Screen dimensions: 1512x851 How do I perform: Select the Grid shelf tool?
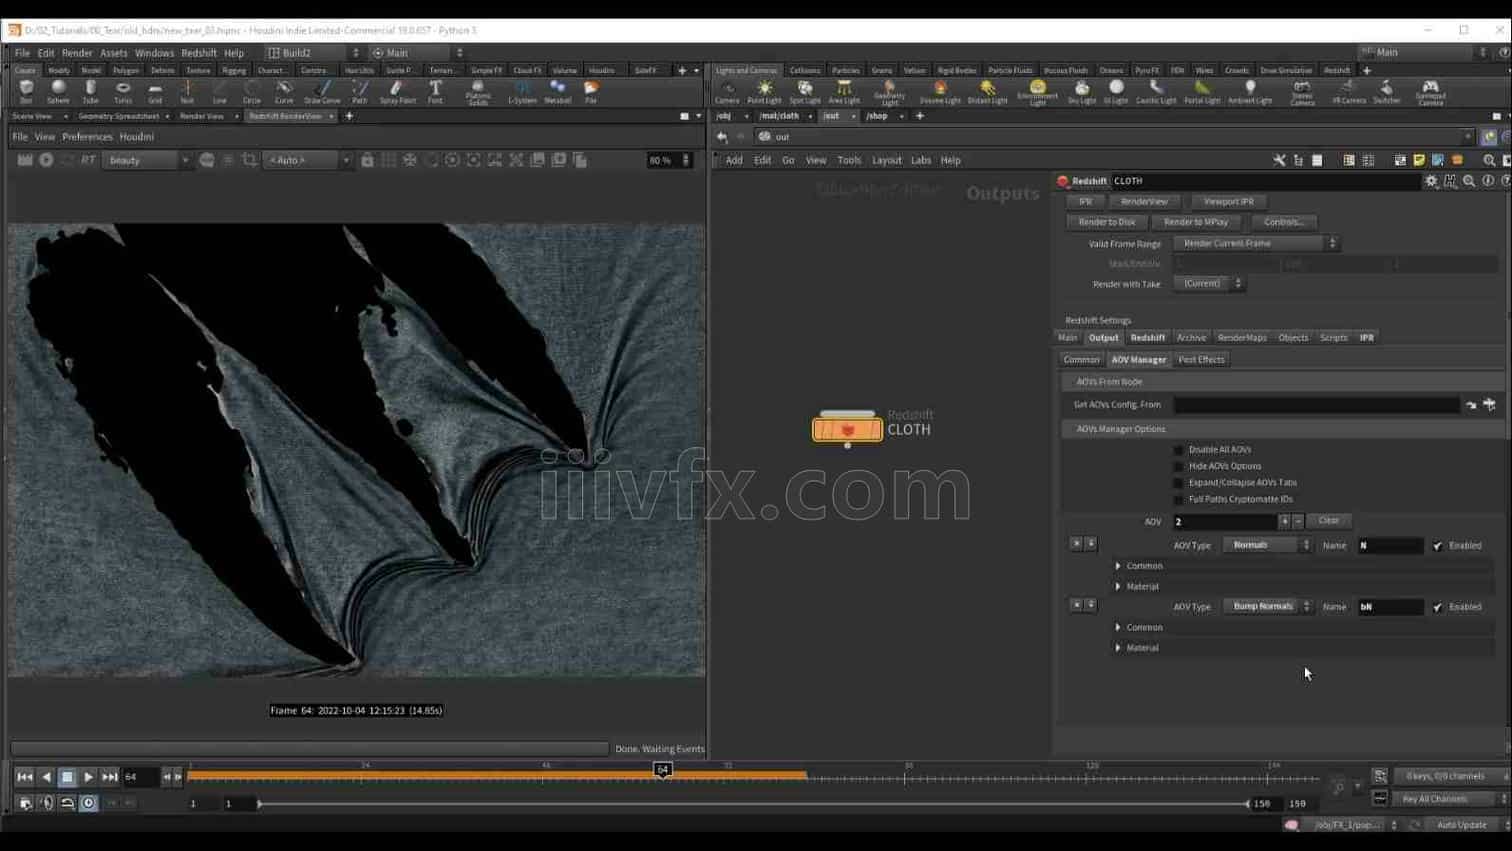point(155,92)
